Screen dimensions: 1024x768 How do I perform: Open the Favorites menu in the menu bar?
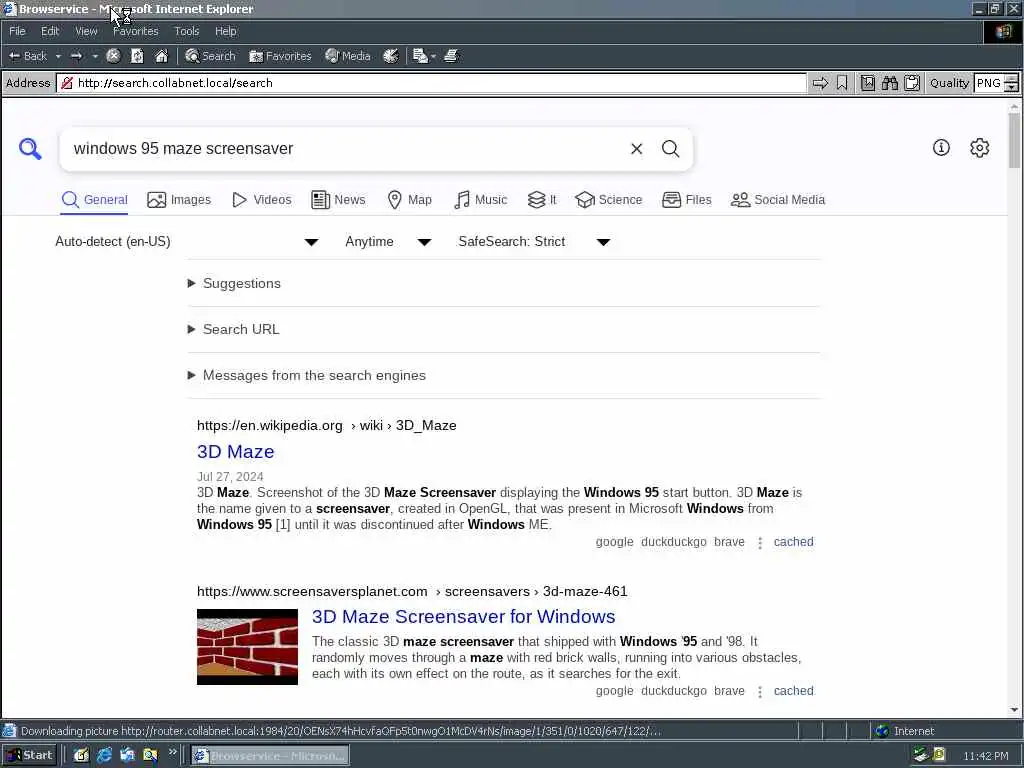(x=135, y=31)
